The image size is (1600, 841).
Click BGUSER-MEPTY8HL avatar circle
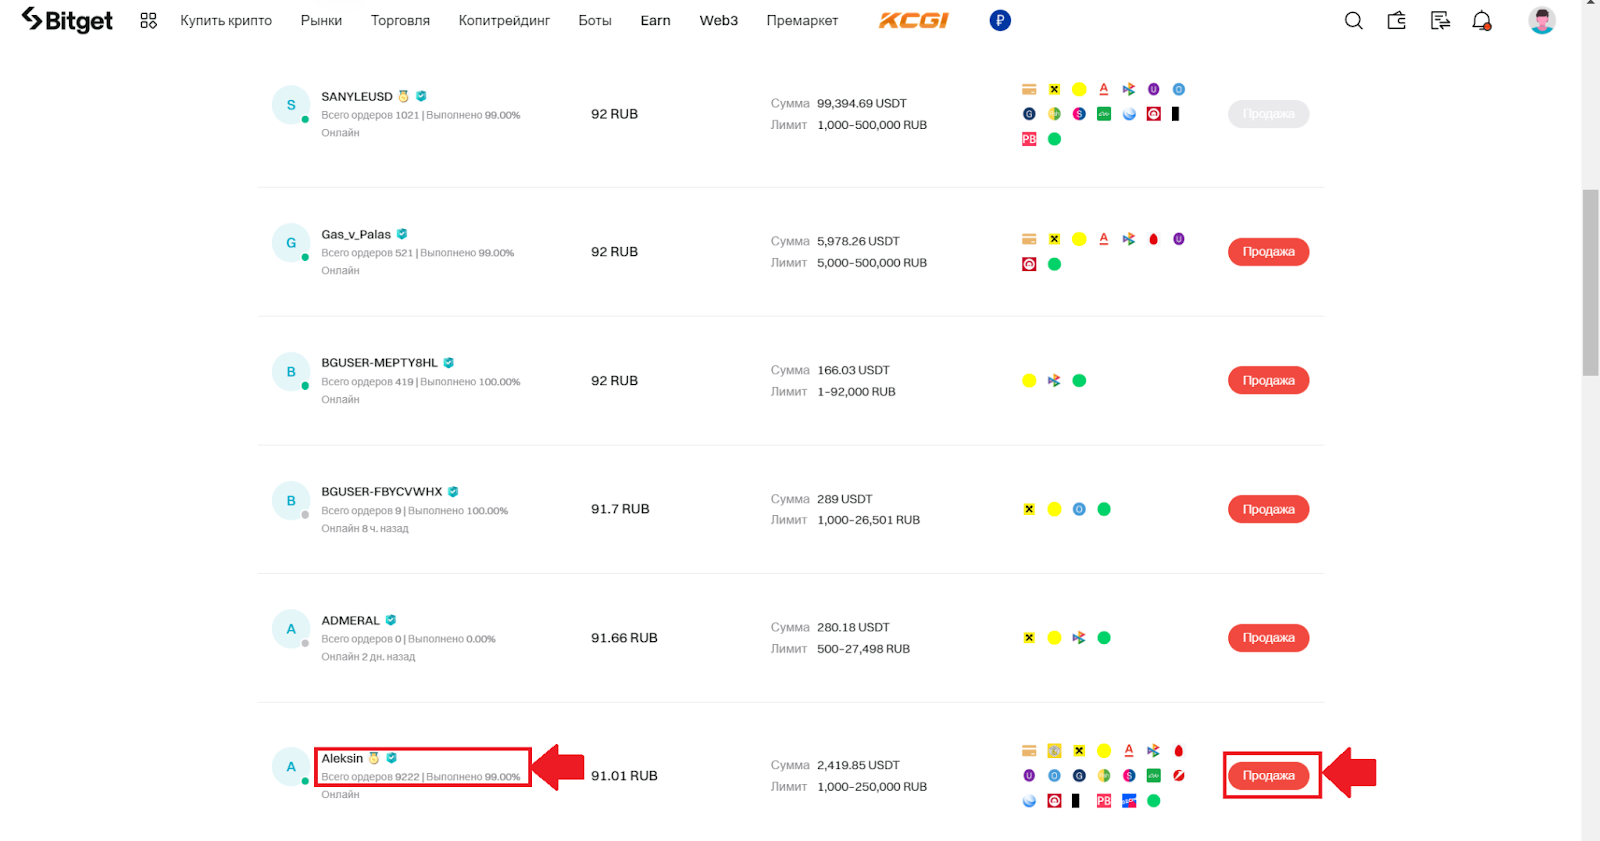pos(291,372)
